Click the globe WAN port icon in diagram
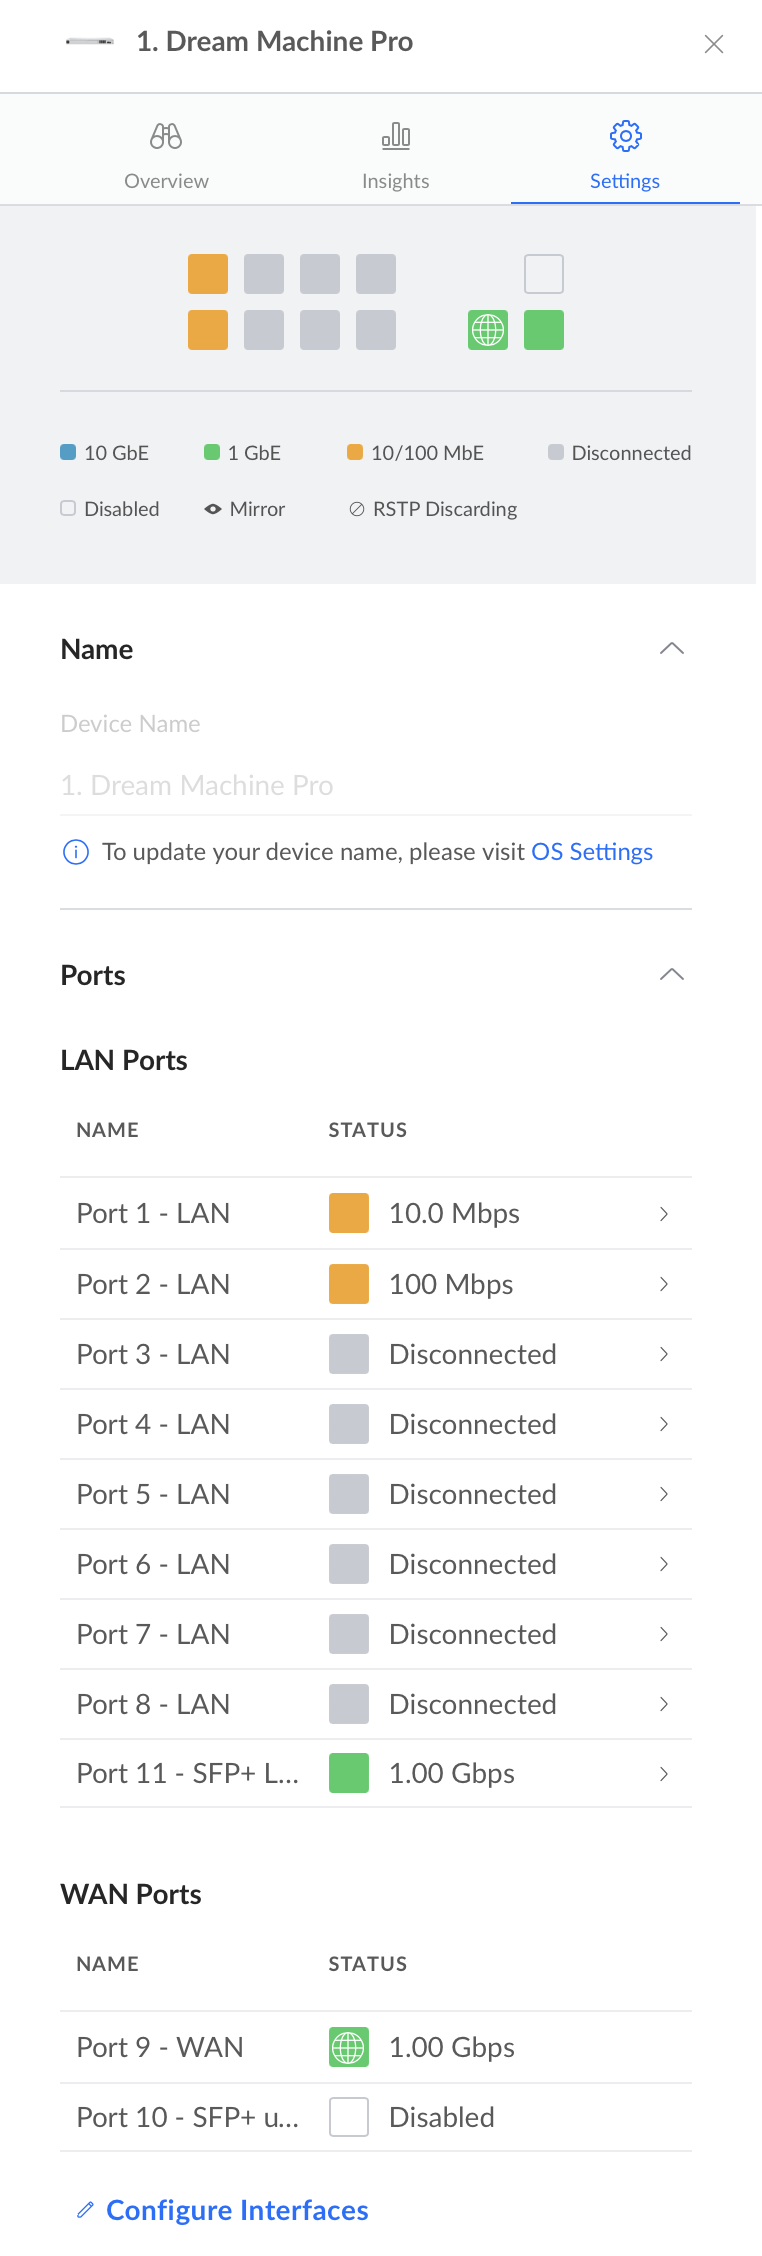 pos(488,330)
